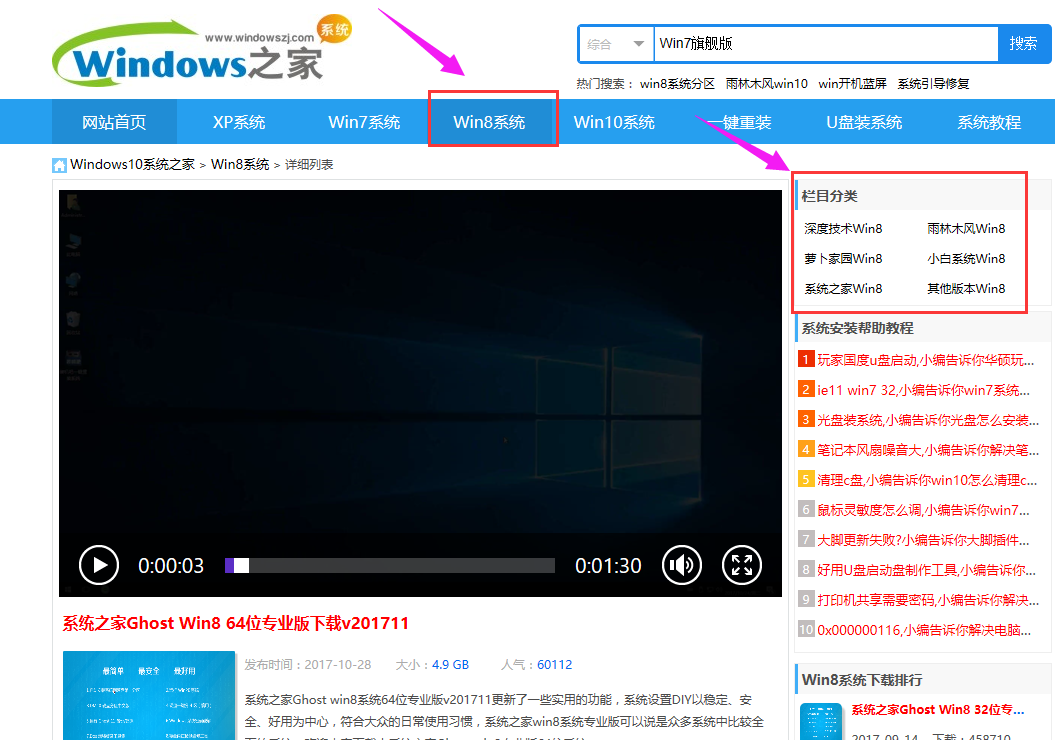1055x740 pixels.
Task: Click the 搜索 search button
Action: tap(1023, 44)
